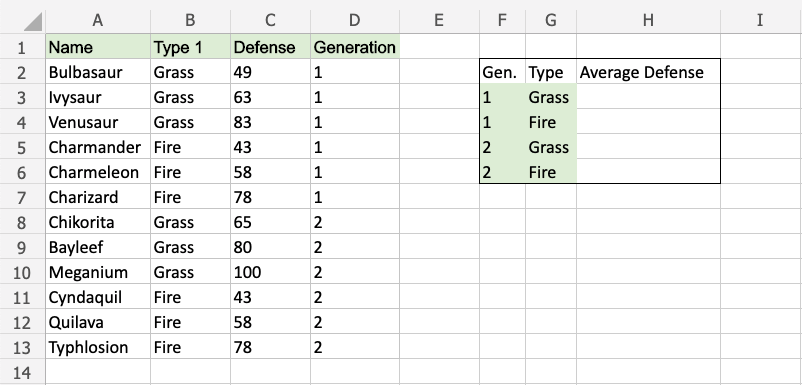Select Cyndaquil's defense value cell
Viewport: 802px width, 385px height.
point(270,297)
